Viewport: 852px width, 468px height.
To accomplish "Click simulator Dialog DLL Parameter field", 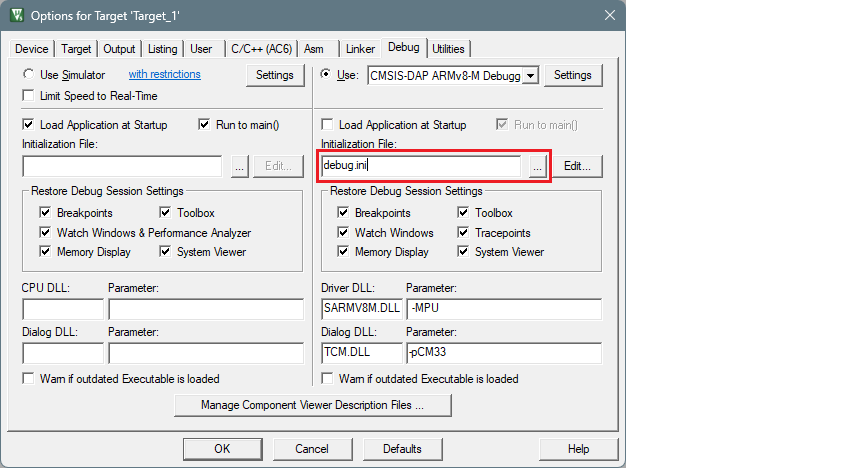I will [206, 353].
